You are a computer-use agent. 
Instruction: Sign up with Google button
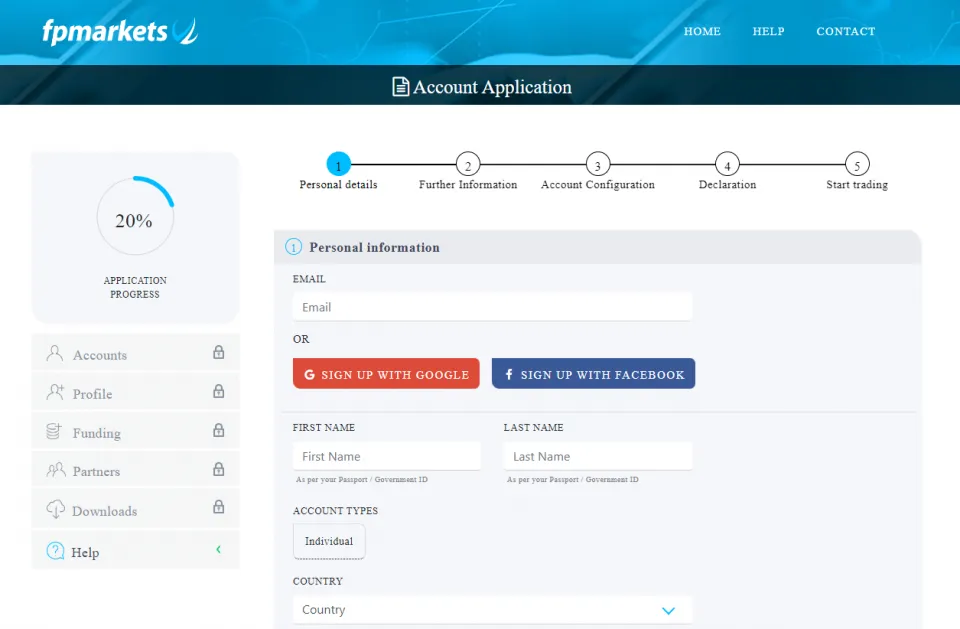tap(386, 374)
